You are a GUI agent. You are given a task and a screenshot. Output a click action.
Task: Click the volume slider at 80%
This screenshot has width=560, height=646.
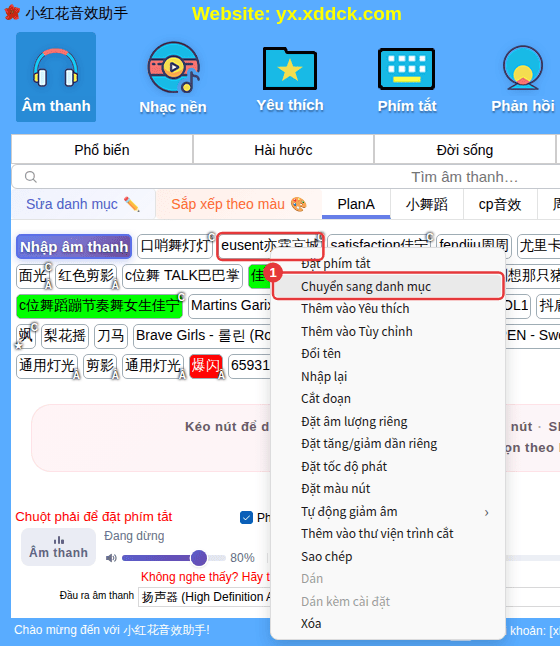(199, 558)
